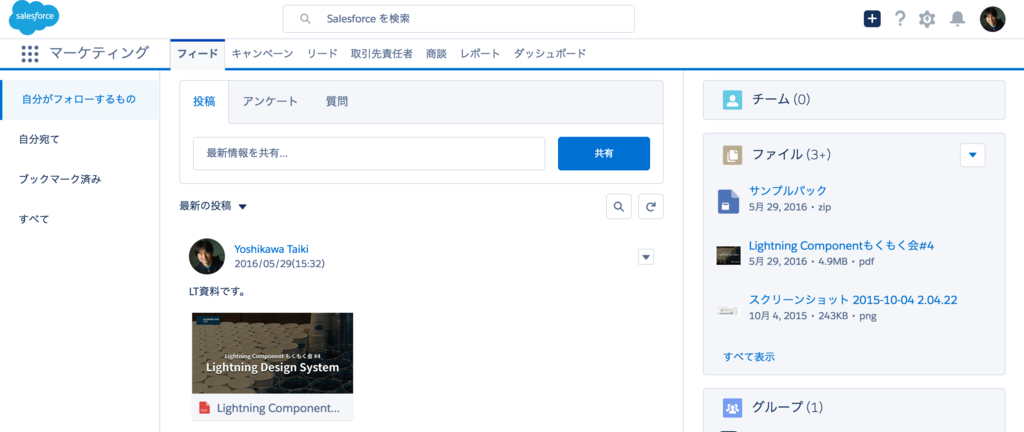Viewport: 1024px width, 432px height.
Task: Open the notifications bell
Action: (957, 19)
